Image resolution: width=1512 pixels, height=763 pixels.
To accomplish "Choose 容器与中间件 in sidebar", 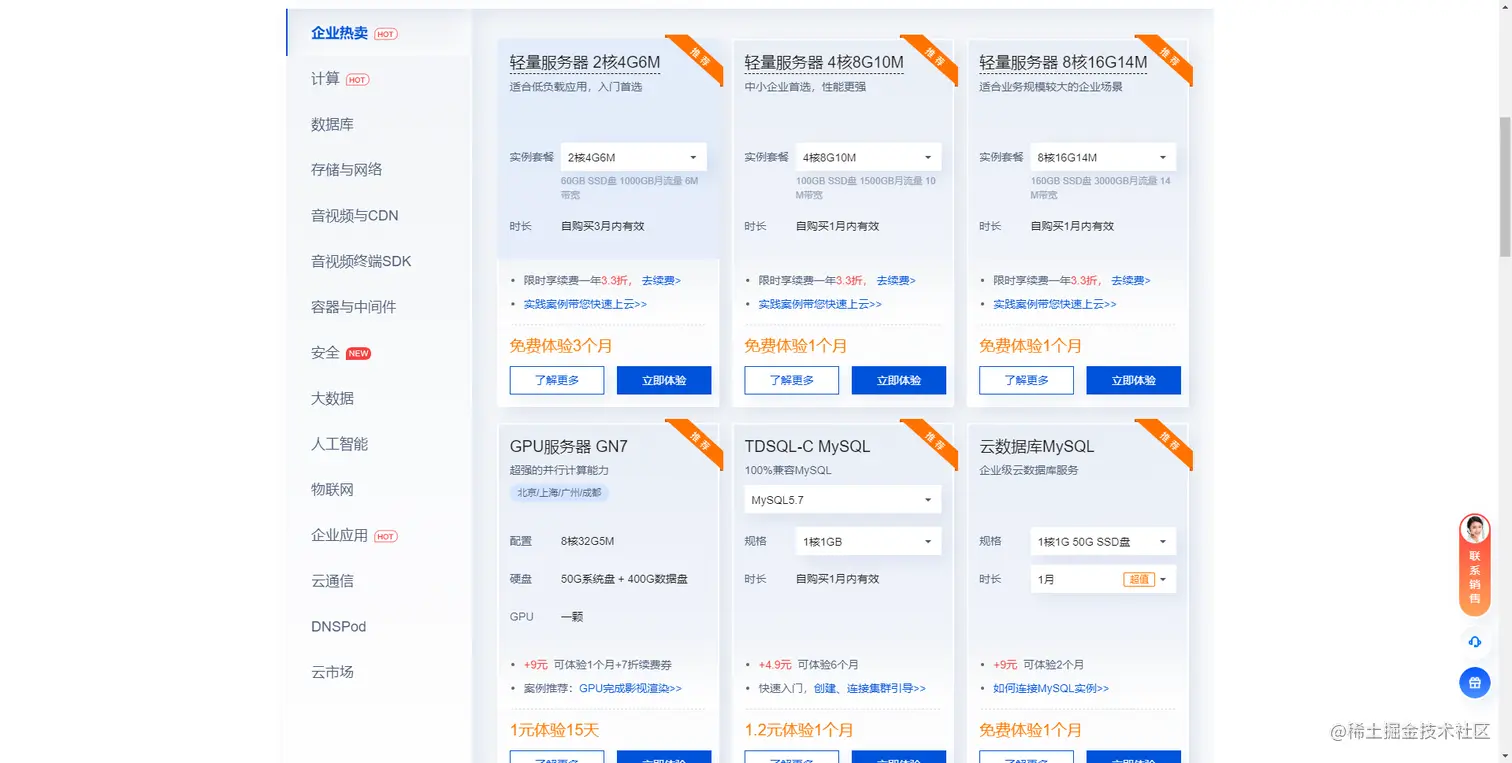I will [x=353, y=307].
